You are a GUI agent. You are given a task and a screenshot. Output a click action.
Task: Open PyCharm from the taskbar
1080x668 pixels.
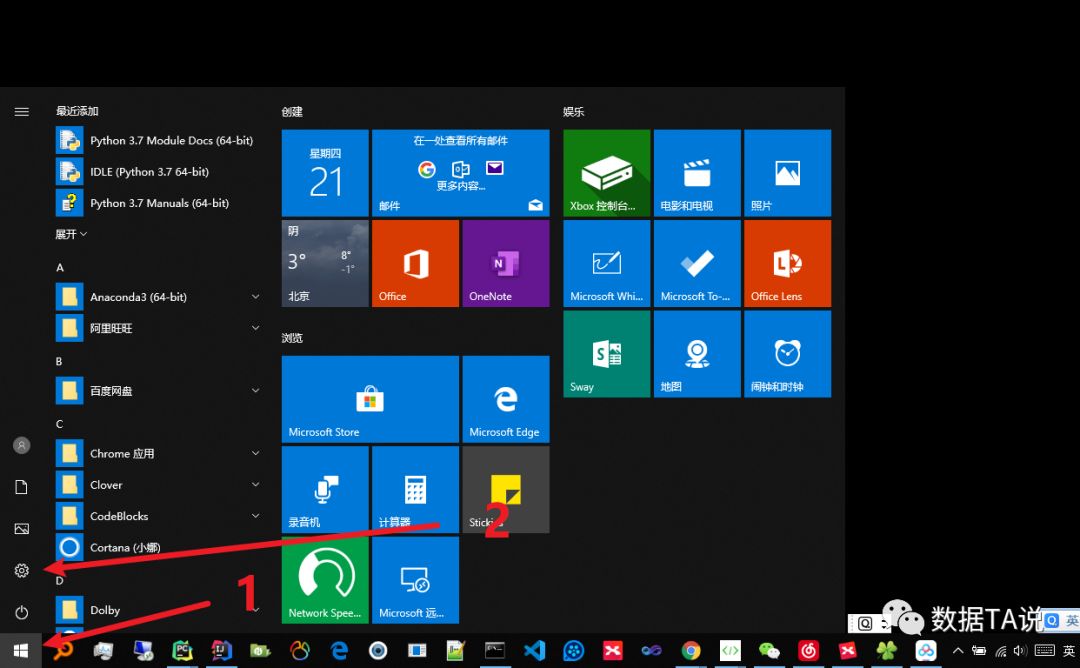pos(182,650)
